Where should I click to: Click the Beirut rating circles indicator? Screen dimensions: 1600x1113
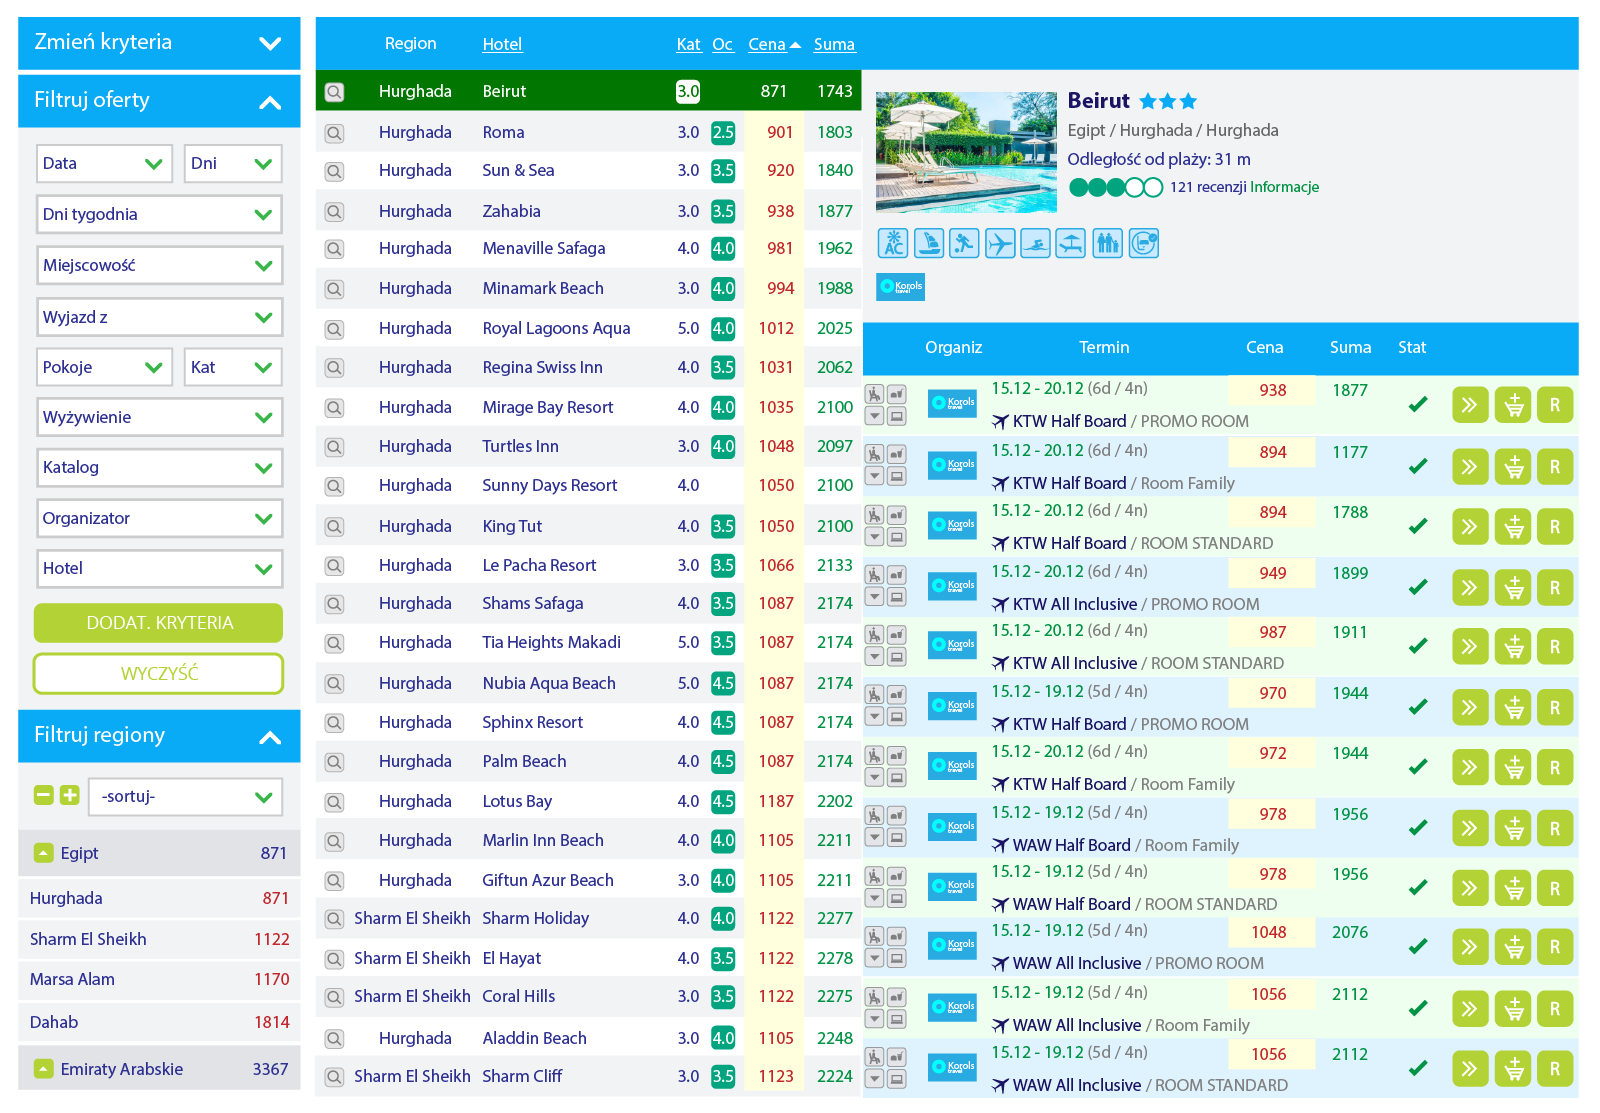coord(1115,187)
